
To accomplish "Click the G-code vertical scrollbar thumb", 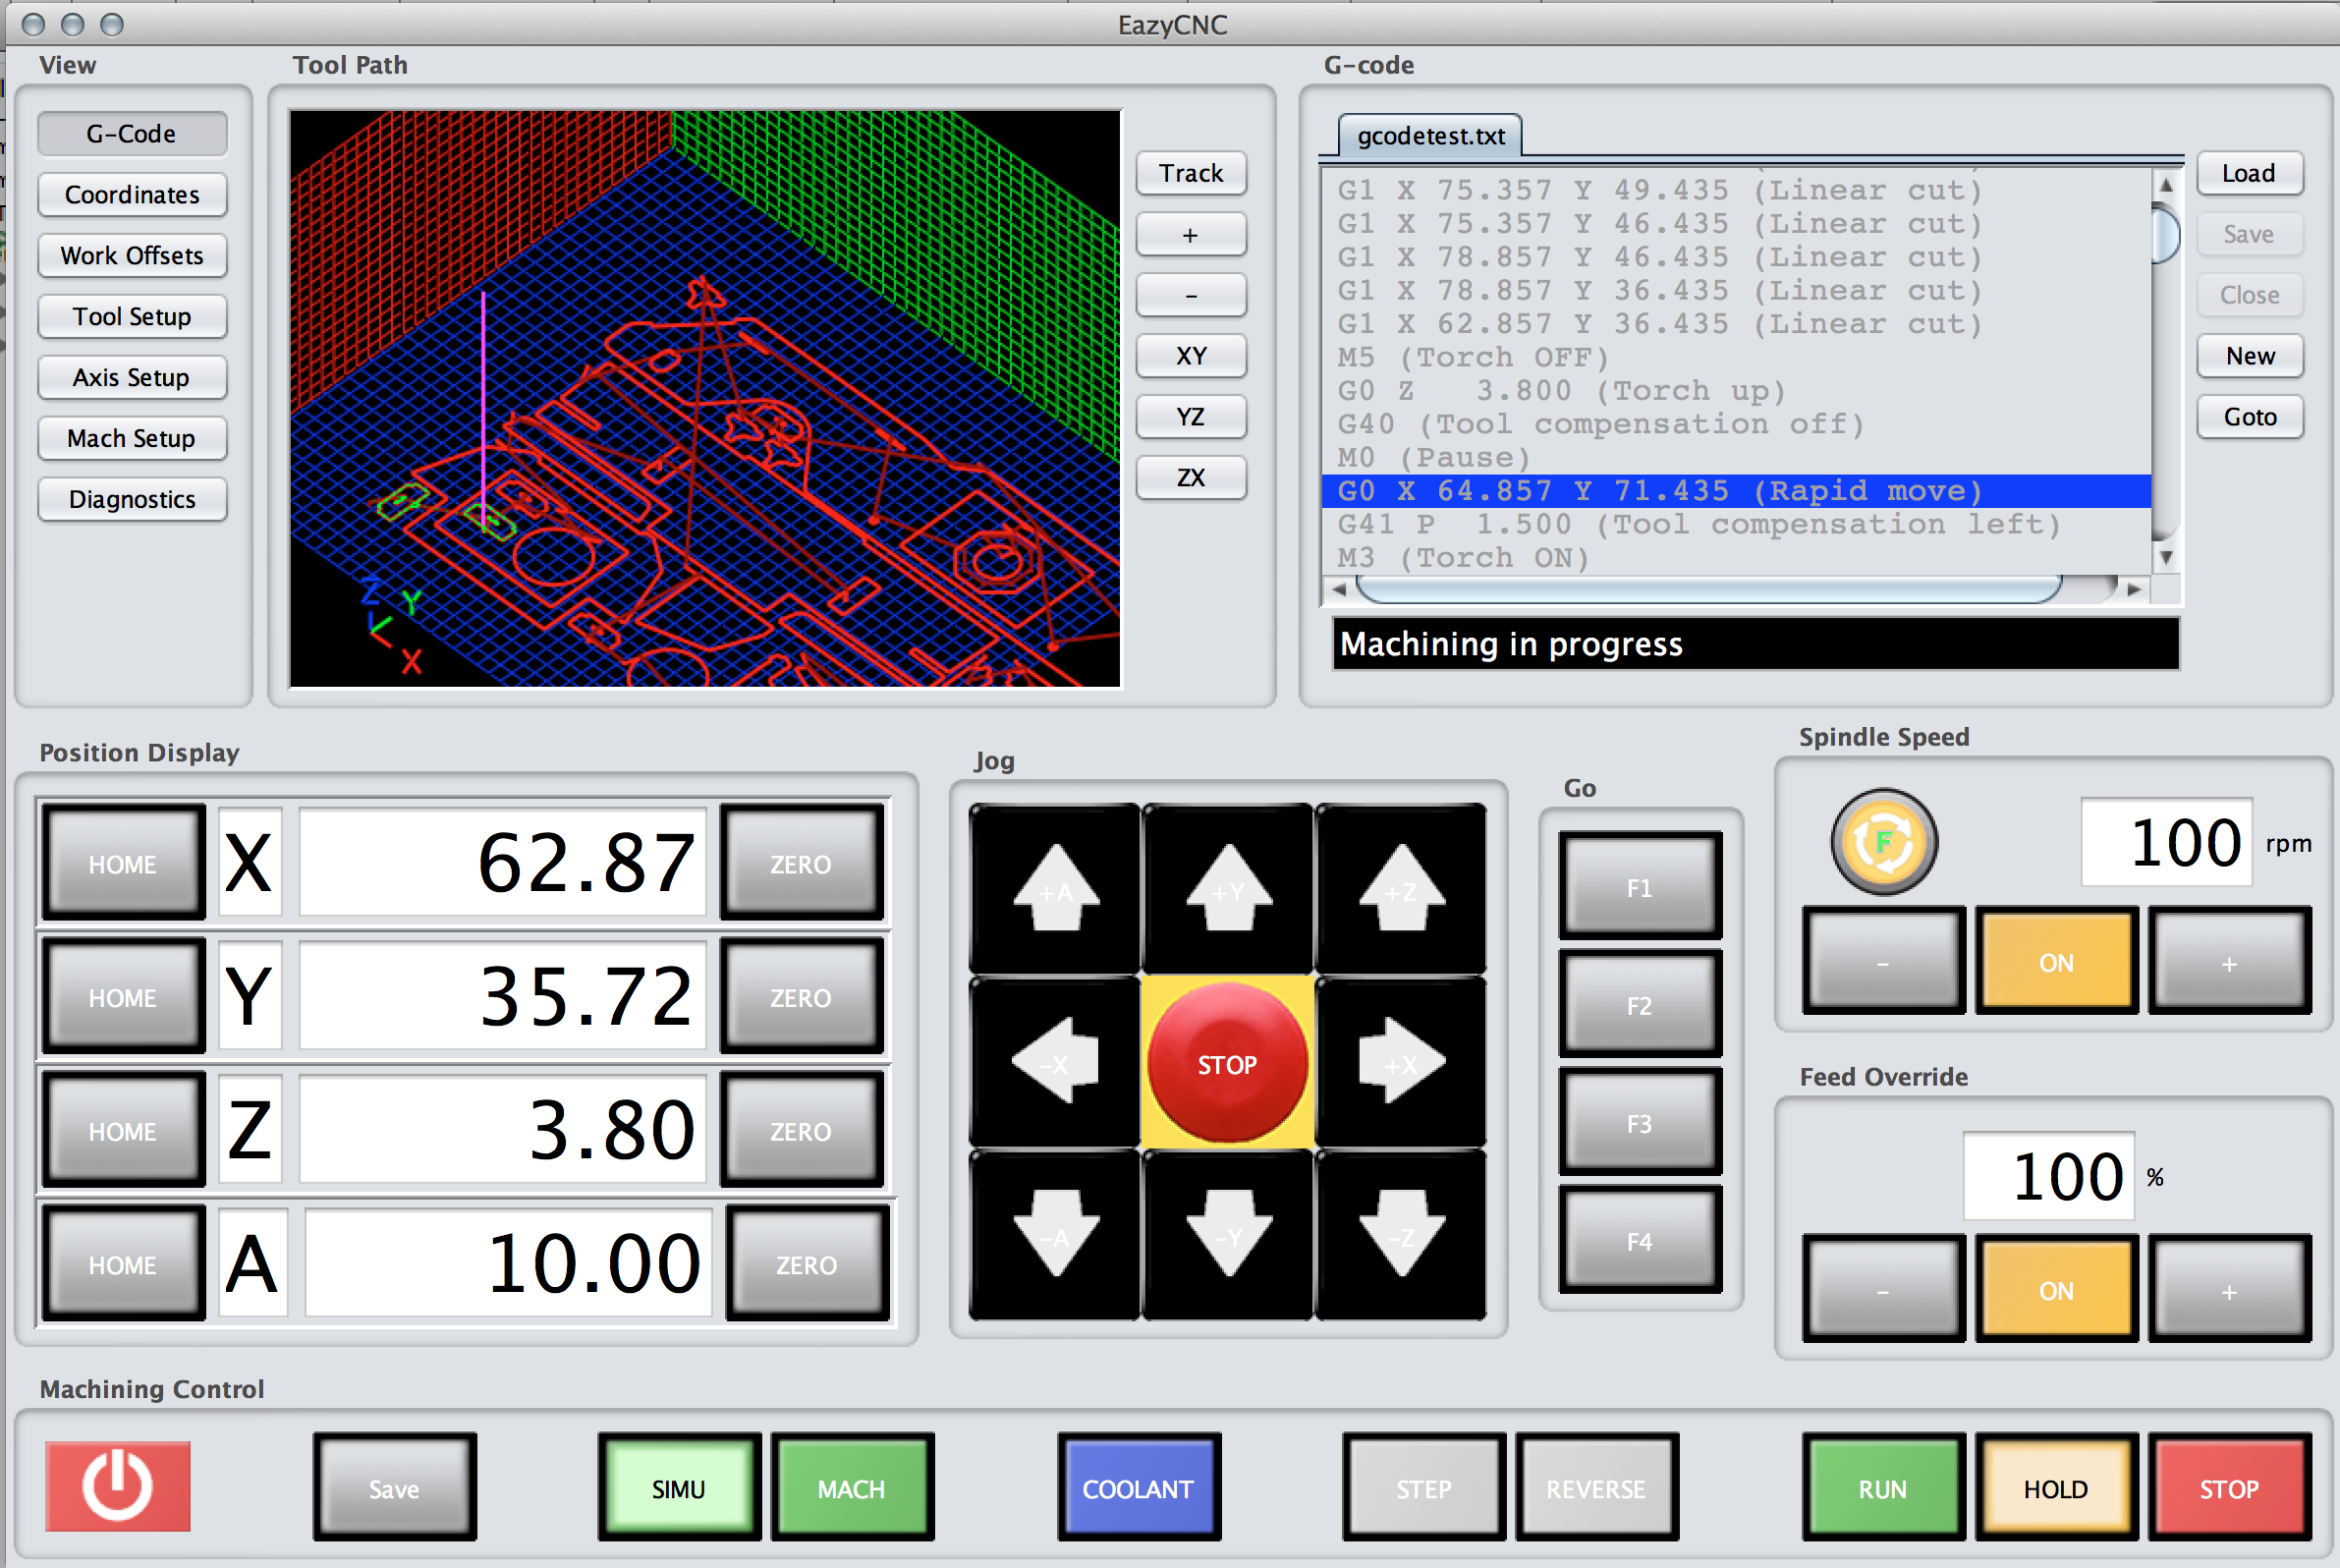I will click(x=2165, y=233).
